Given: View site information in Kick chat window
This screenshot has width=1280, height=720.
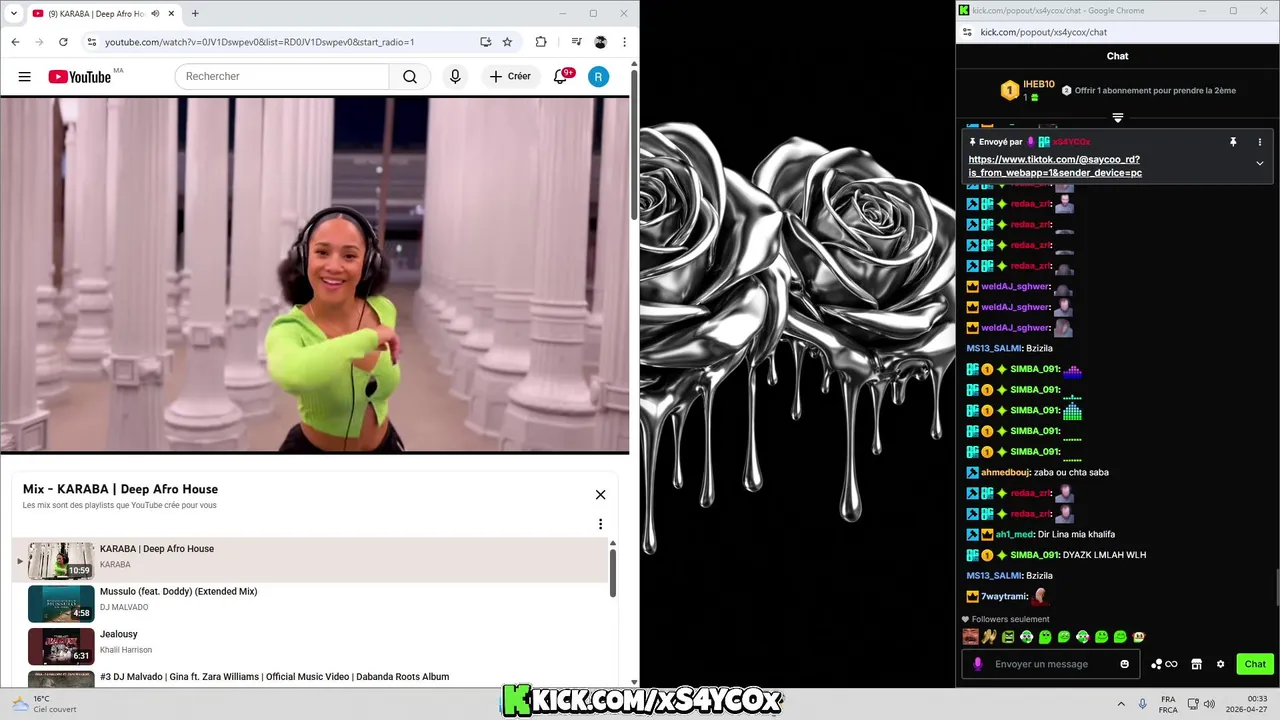Looking at the screenshot, I should (x=967, y=32).
